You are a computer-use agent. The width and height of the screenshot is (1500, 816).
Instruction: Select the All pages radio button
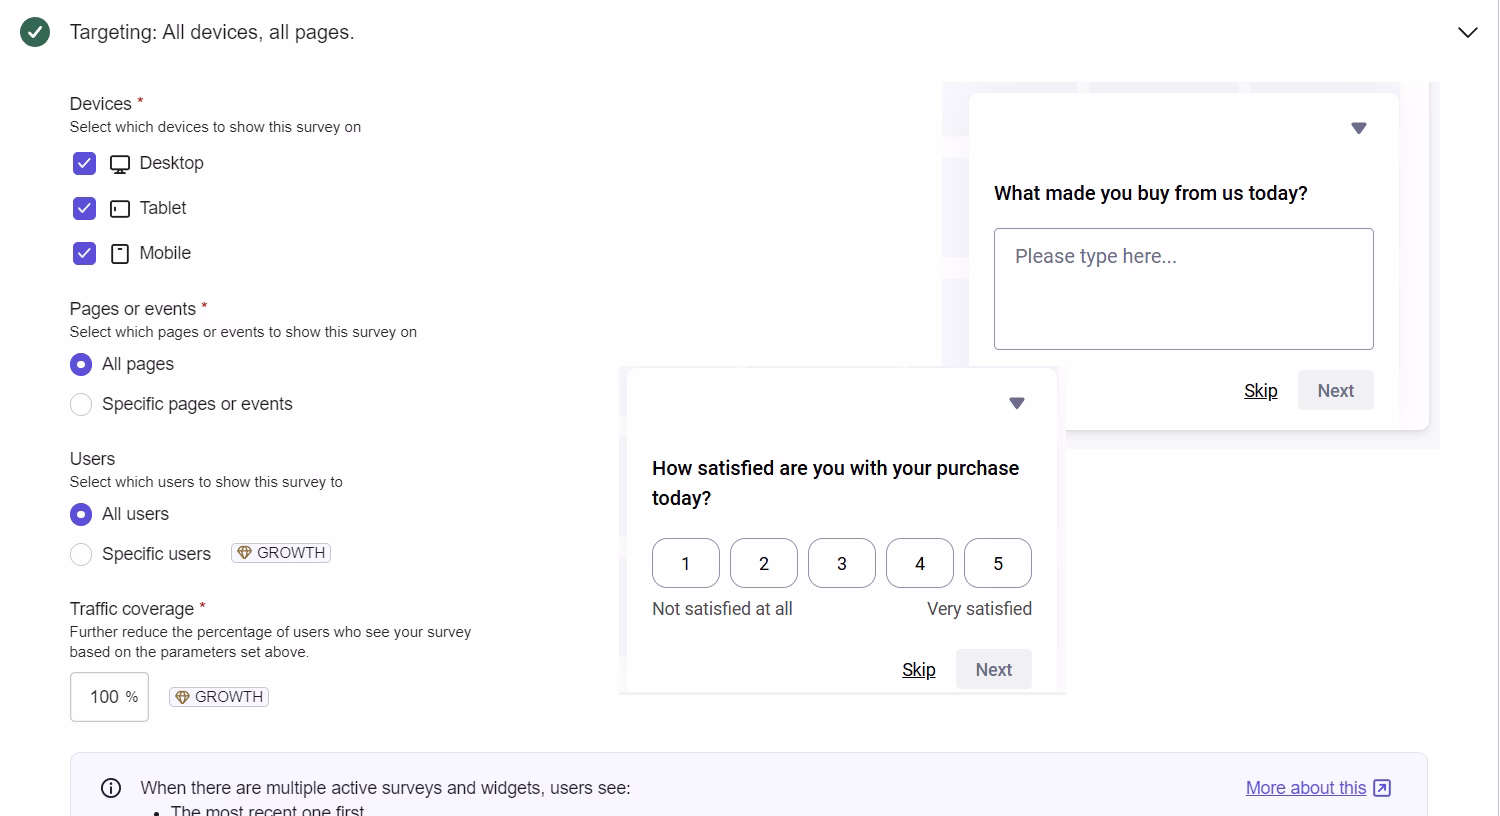(81, 364)
